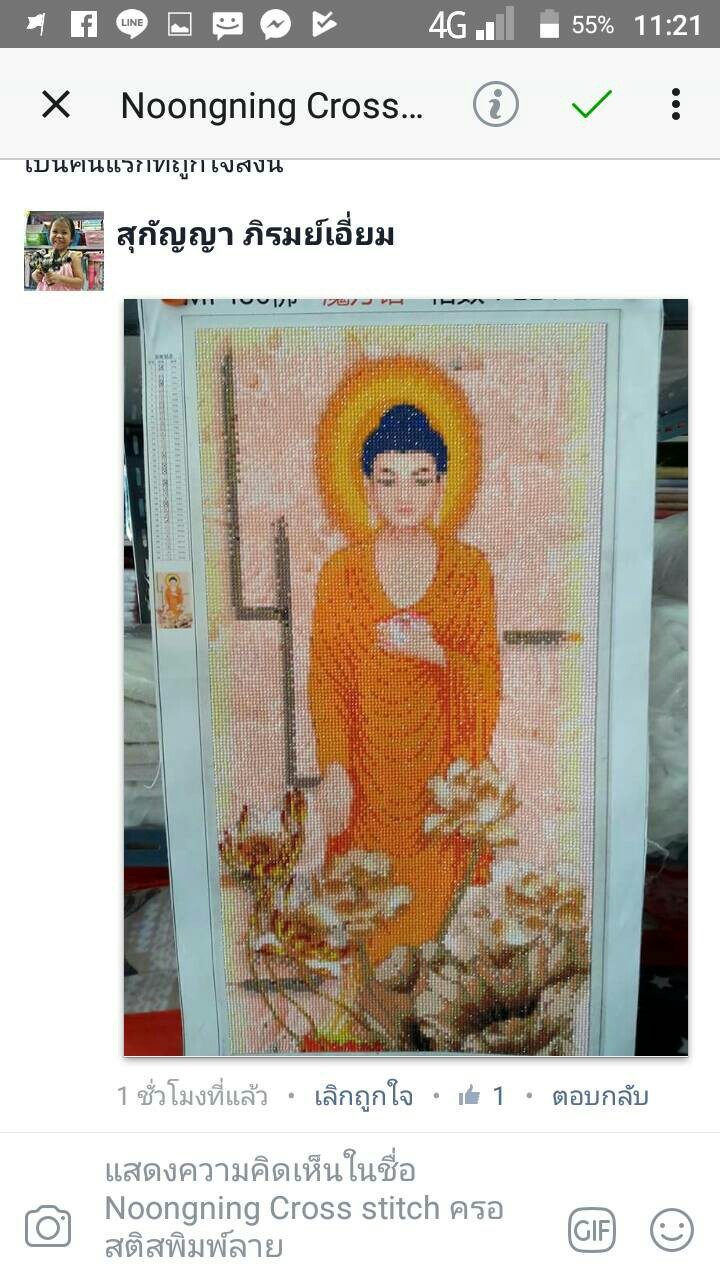
Task: Tap the commenter's profile picture
Action: (64, 251)
